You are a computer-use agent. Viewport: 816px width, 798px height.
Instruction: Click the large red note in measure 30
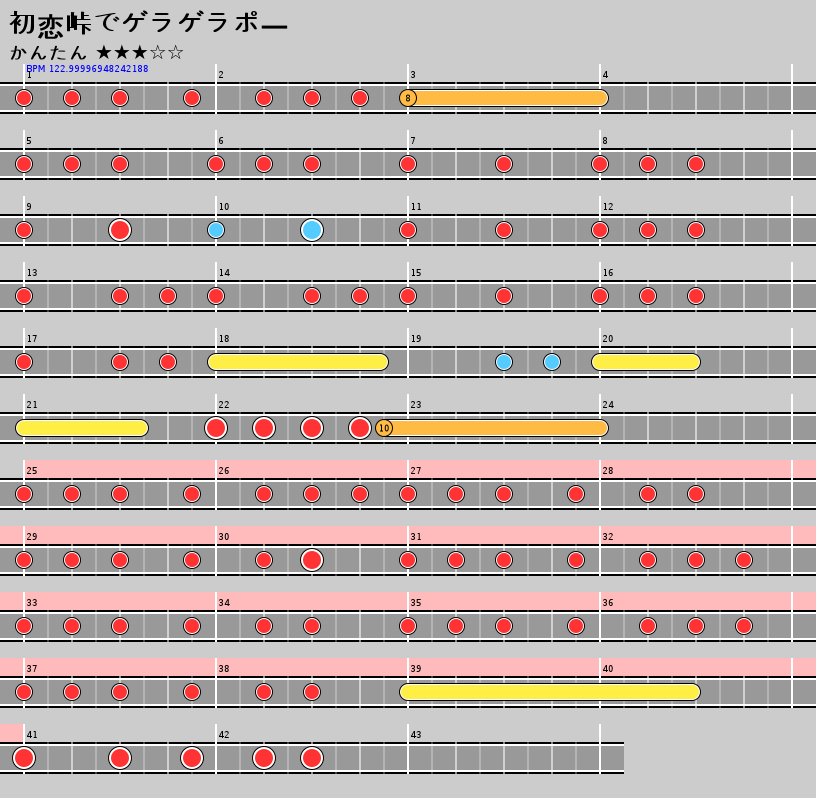(x=312, y=560)
